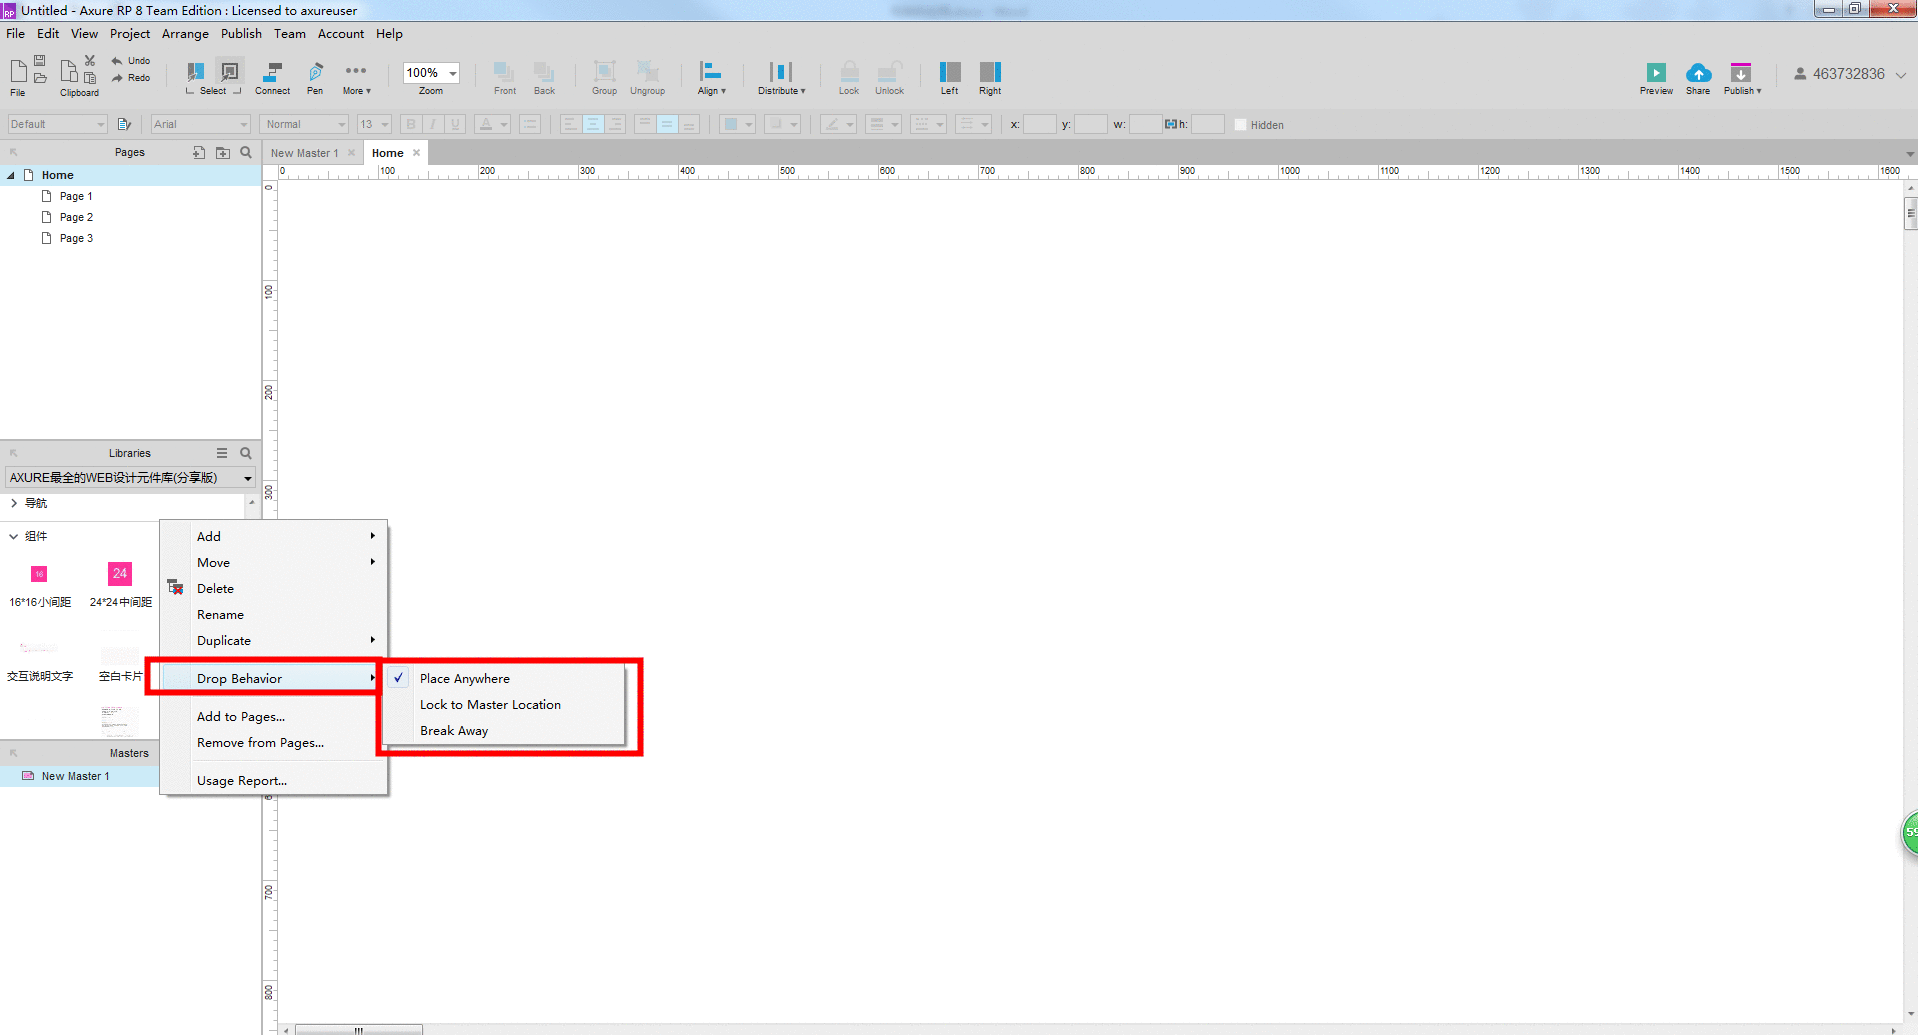Click Rename in context menu

[x=220, y=614]
